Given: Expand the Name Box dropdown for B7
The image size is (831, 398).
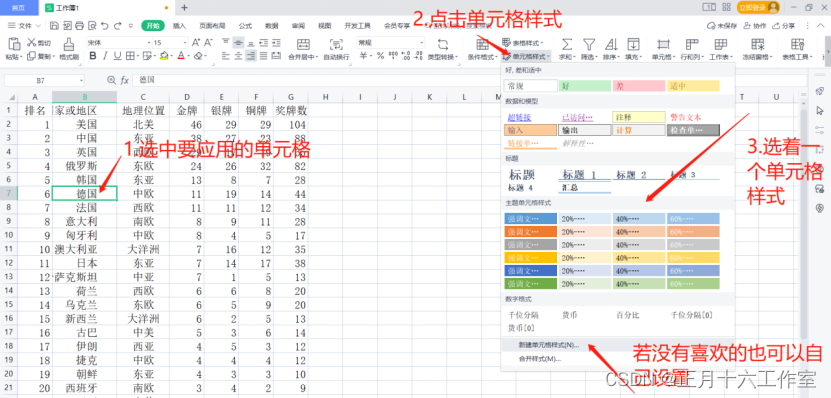Looking at the screenshot, I should (81, 81).
